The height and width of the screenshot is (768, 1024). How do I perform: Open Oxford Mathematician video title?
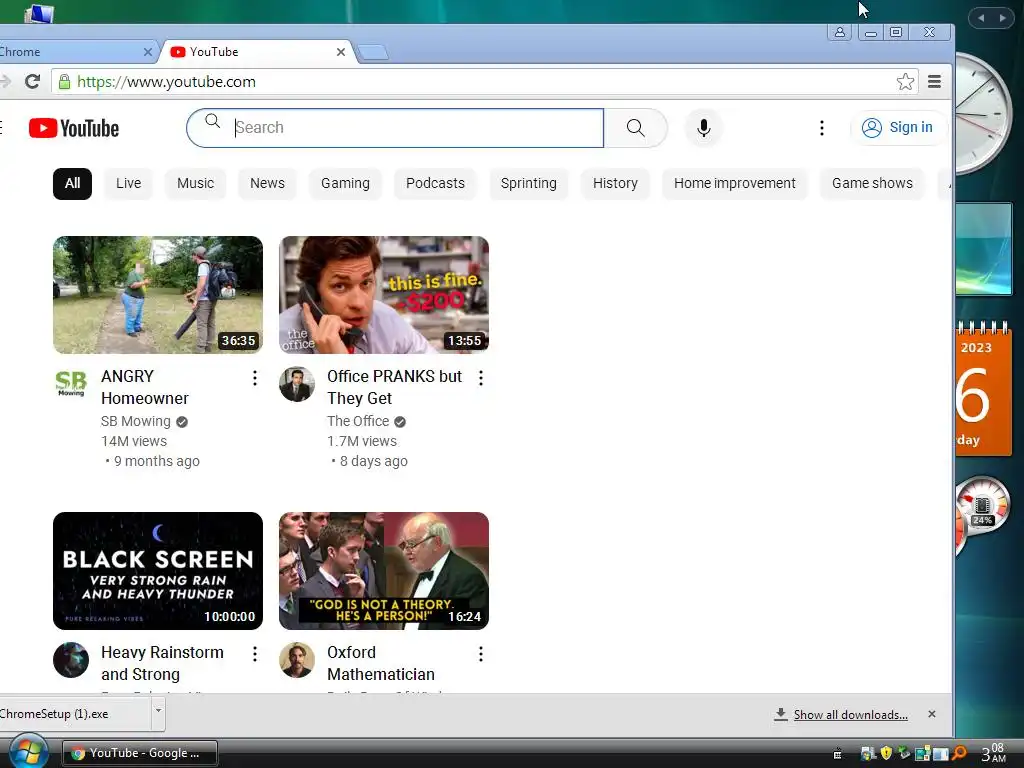pos(381,663)
